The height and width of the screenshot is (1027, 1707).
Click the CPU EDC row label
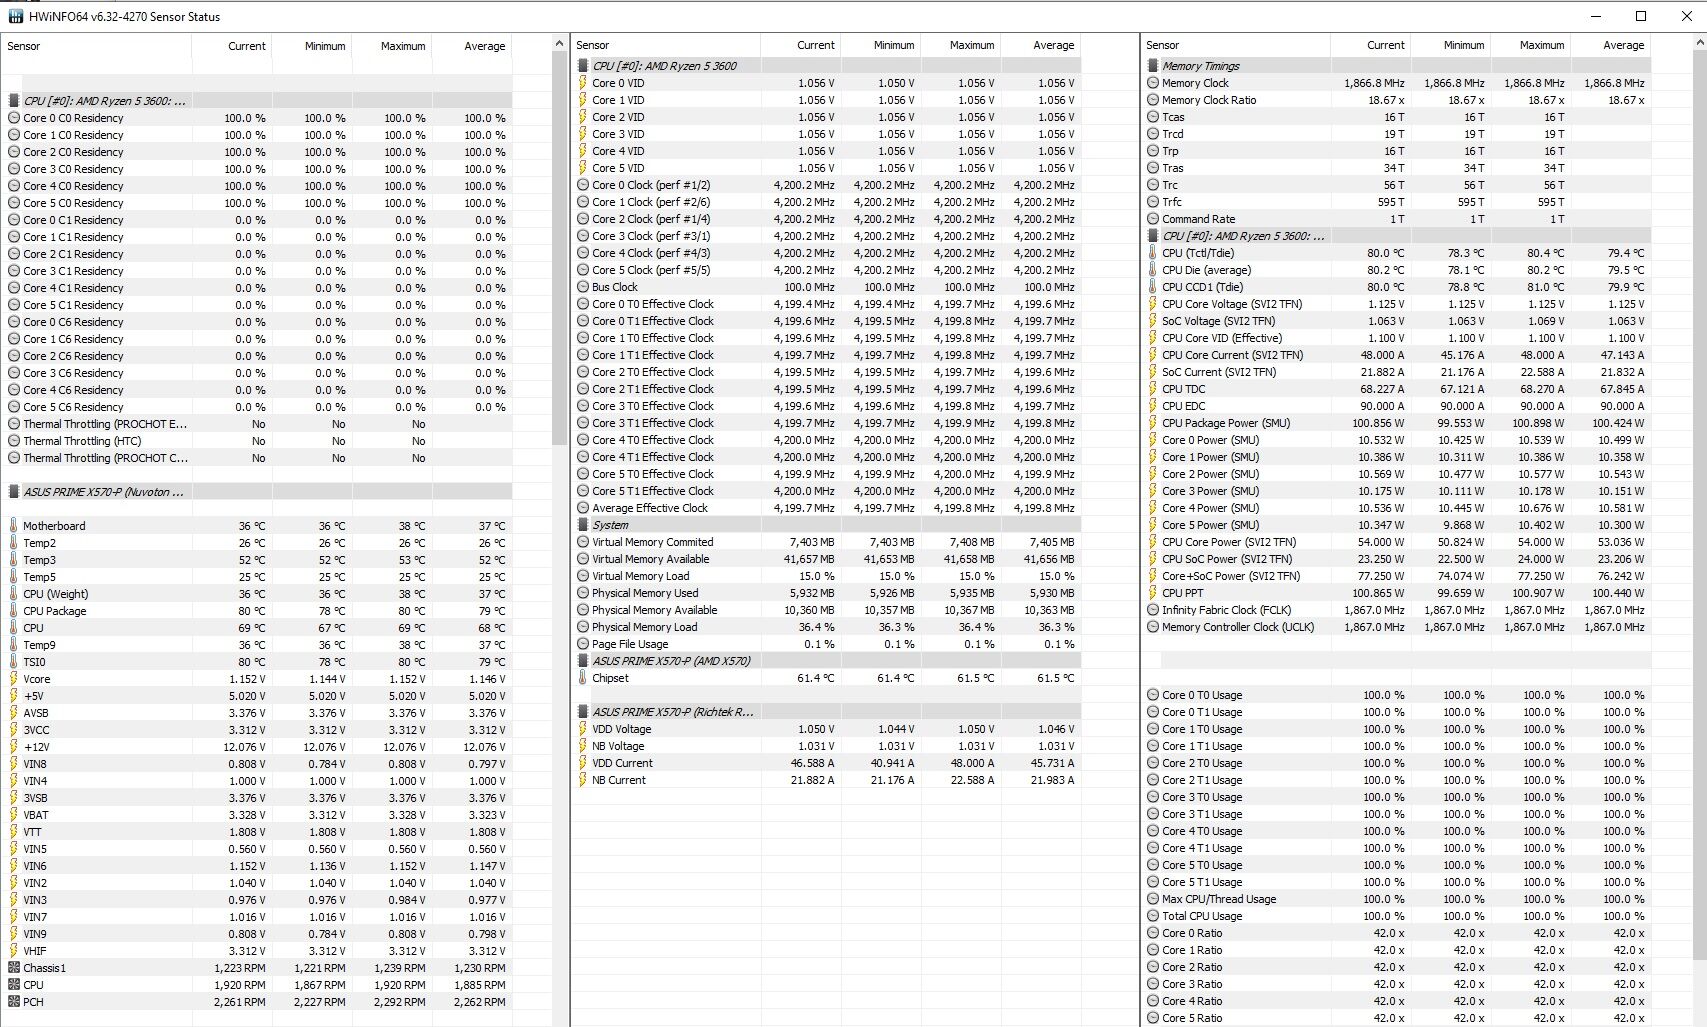[1184, 406]
